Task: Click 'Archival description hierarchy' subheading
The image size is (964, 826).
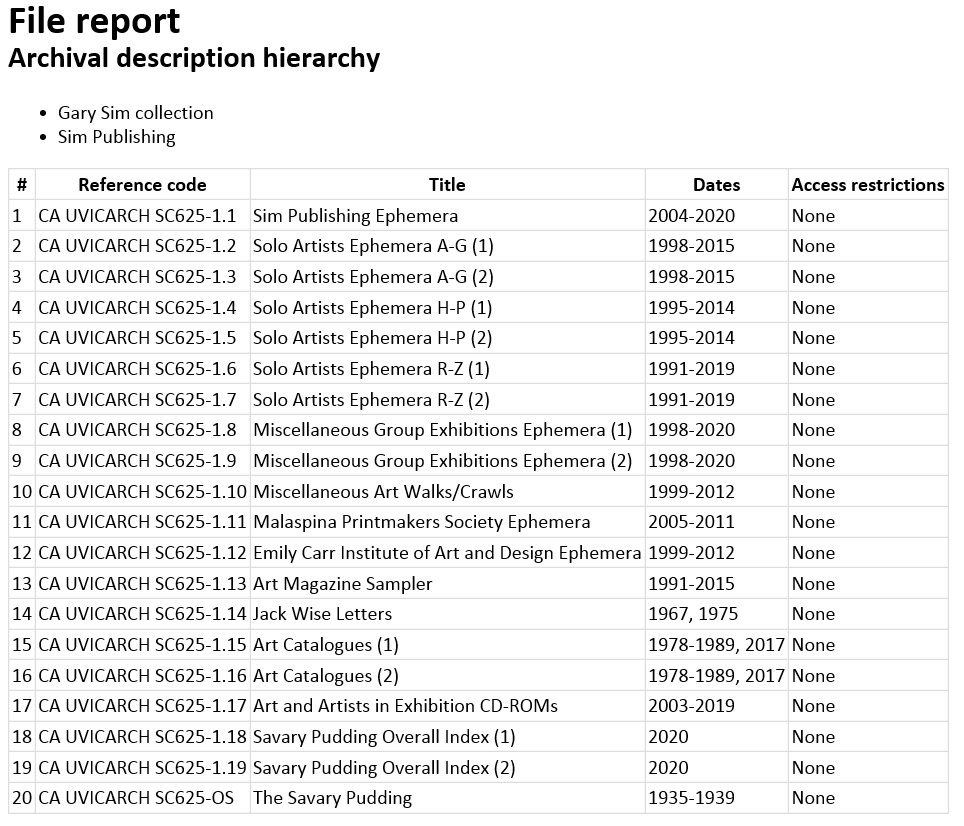Action: (194, 58)
